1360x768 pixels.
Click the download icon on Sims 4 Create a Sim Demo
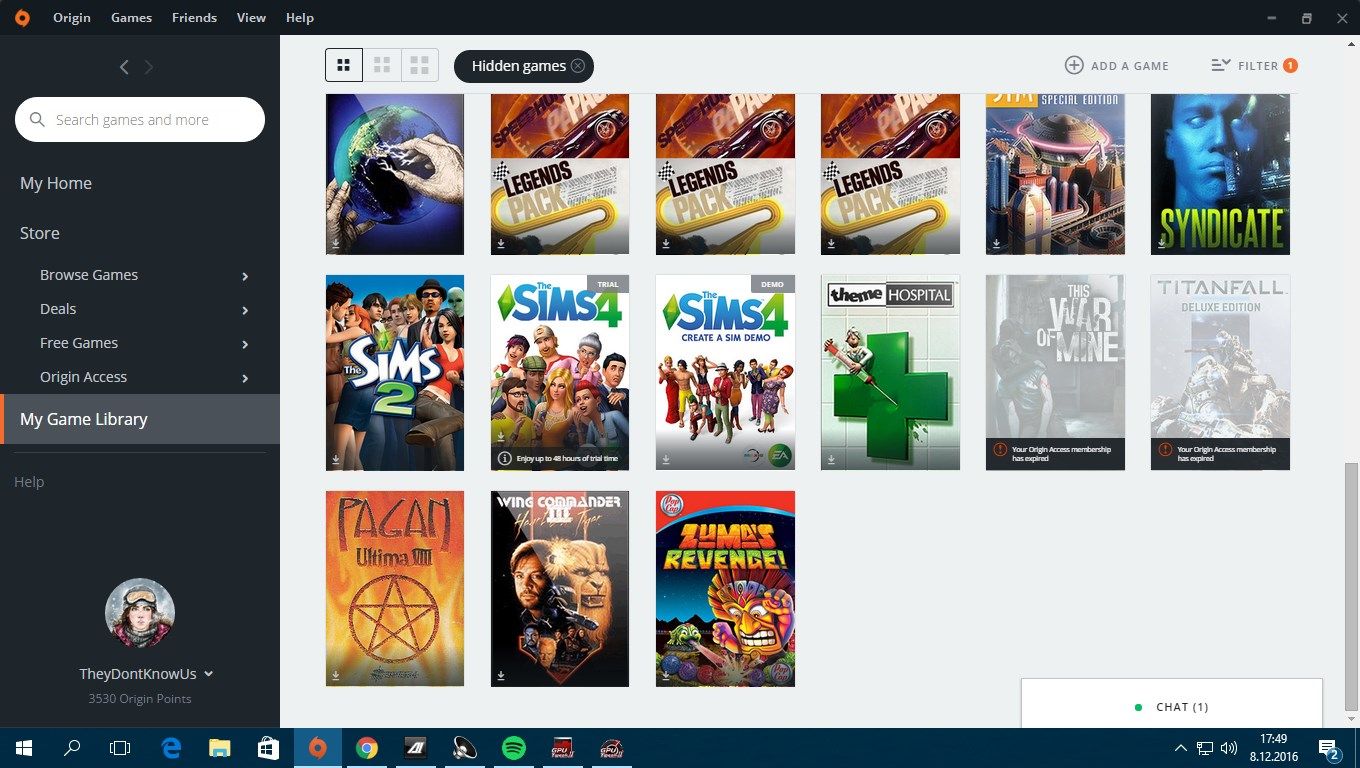pos(666,460)
